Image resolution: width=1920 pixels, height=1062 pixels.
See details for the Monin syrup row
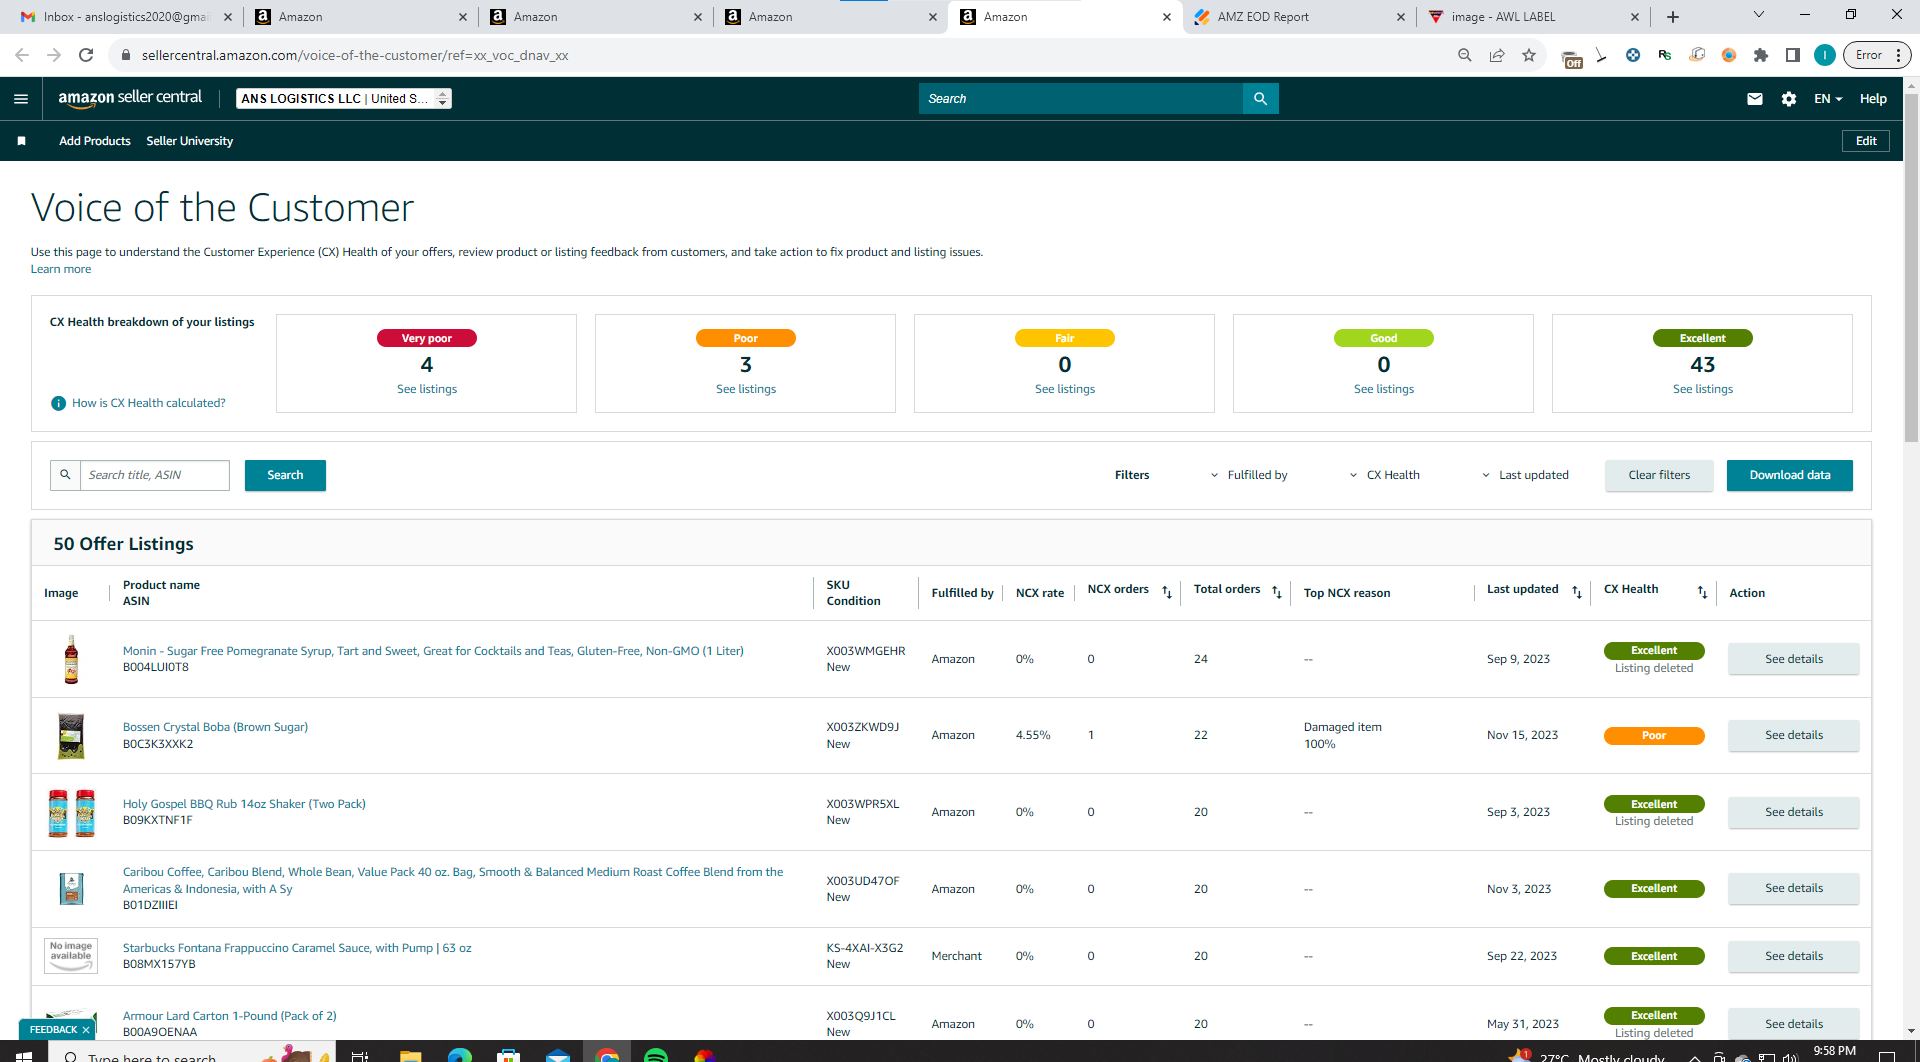tap(1794, 659)
